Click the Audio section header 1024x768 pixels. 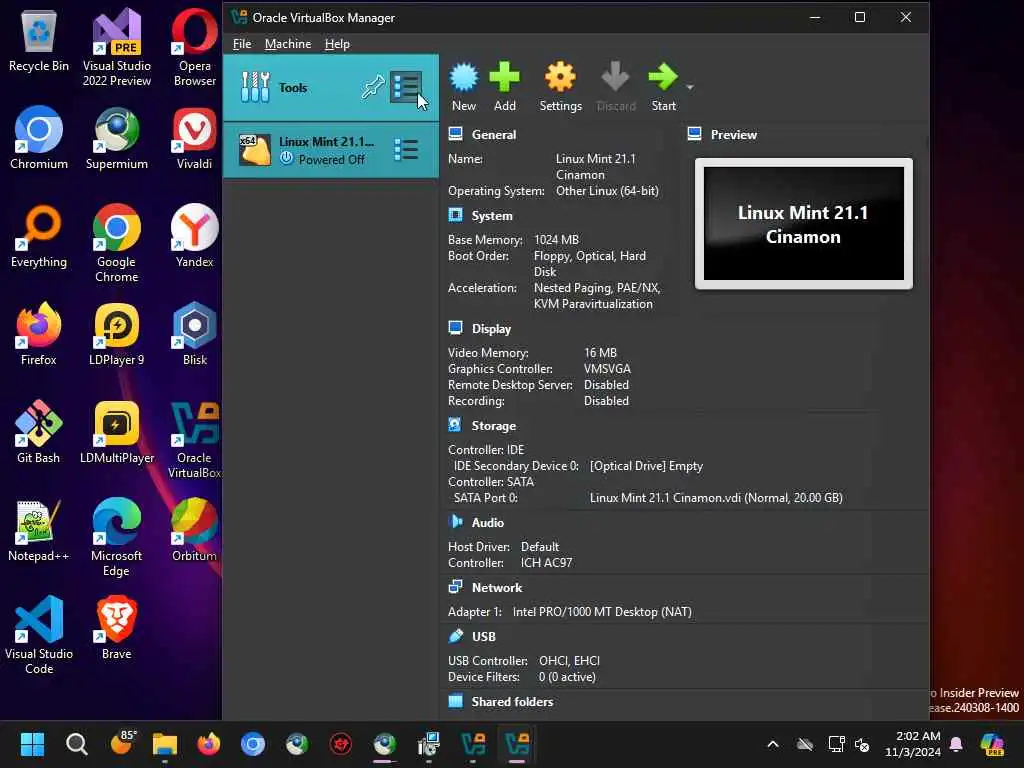click(488, 522)
